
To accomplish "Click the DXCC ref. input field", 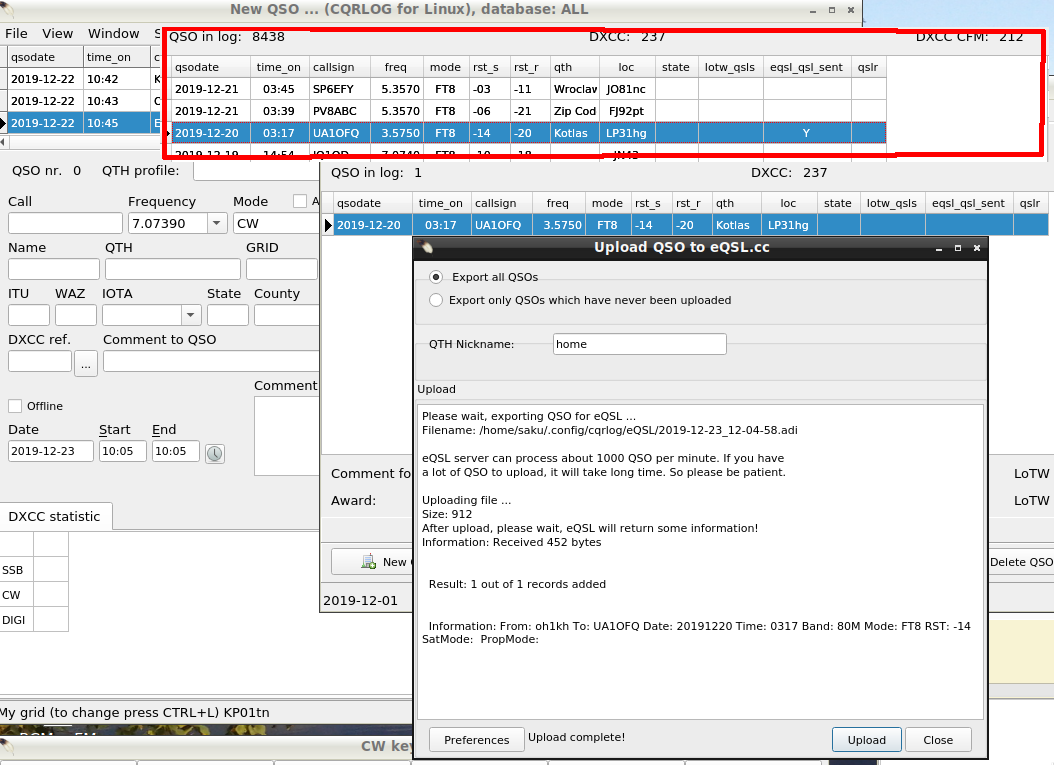I will click(x=40, y=361).
